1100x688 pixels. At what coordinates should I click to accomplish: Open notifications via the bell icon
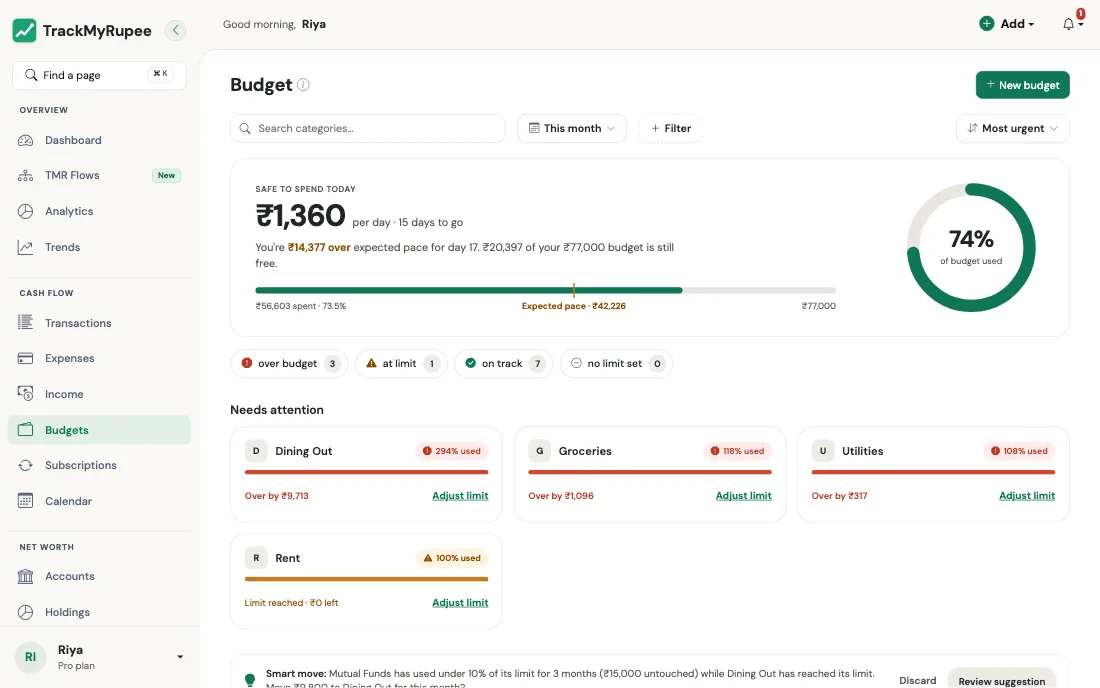tap(1068, 24)
